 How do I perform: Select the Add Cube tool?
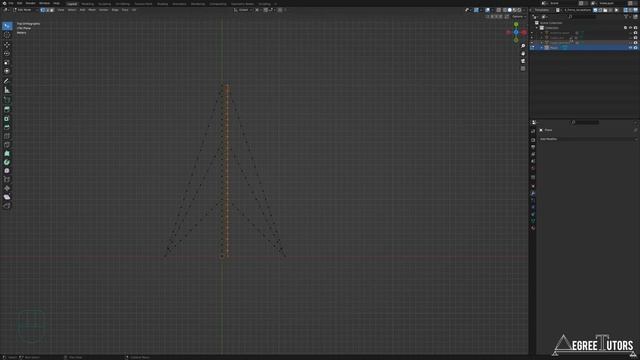point(7,100)
